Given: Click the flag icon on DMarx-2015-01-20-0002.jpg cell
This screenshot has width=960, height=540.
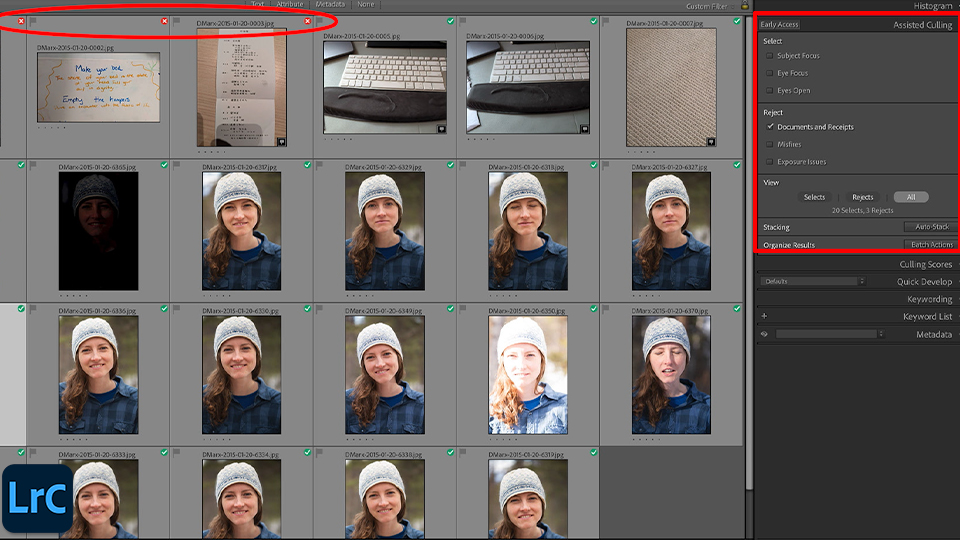Looking at the screenshot, I should 33,21.
